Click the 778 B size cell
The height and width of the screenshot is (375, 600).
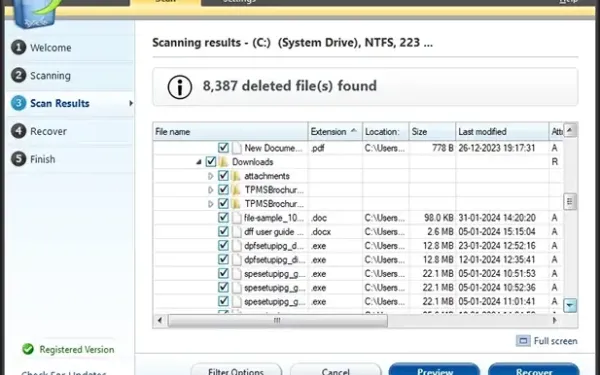(443, 148)
